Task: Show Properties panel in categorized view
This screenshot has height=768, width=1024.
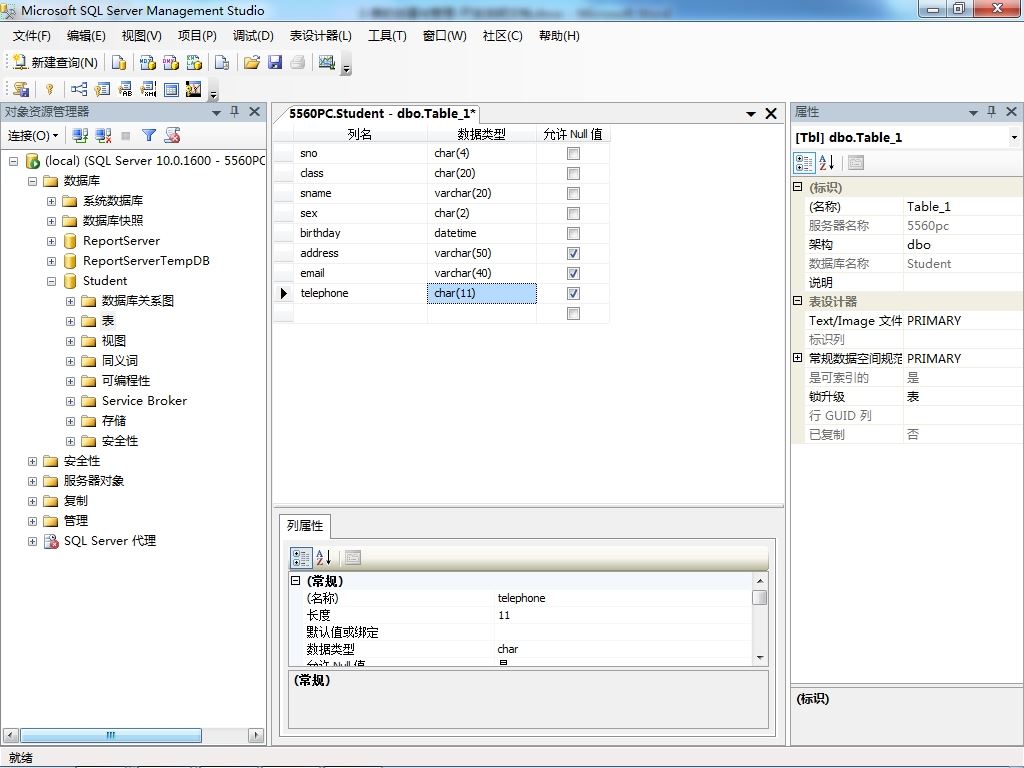Action: point(804,163)
